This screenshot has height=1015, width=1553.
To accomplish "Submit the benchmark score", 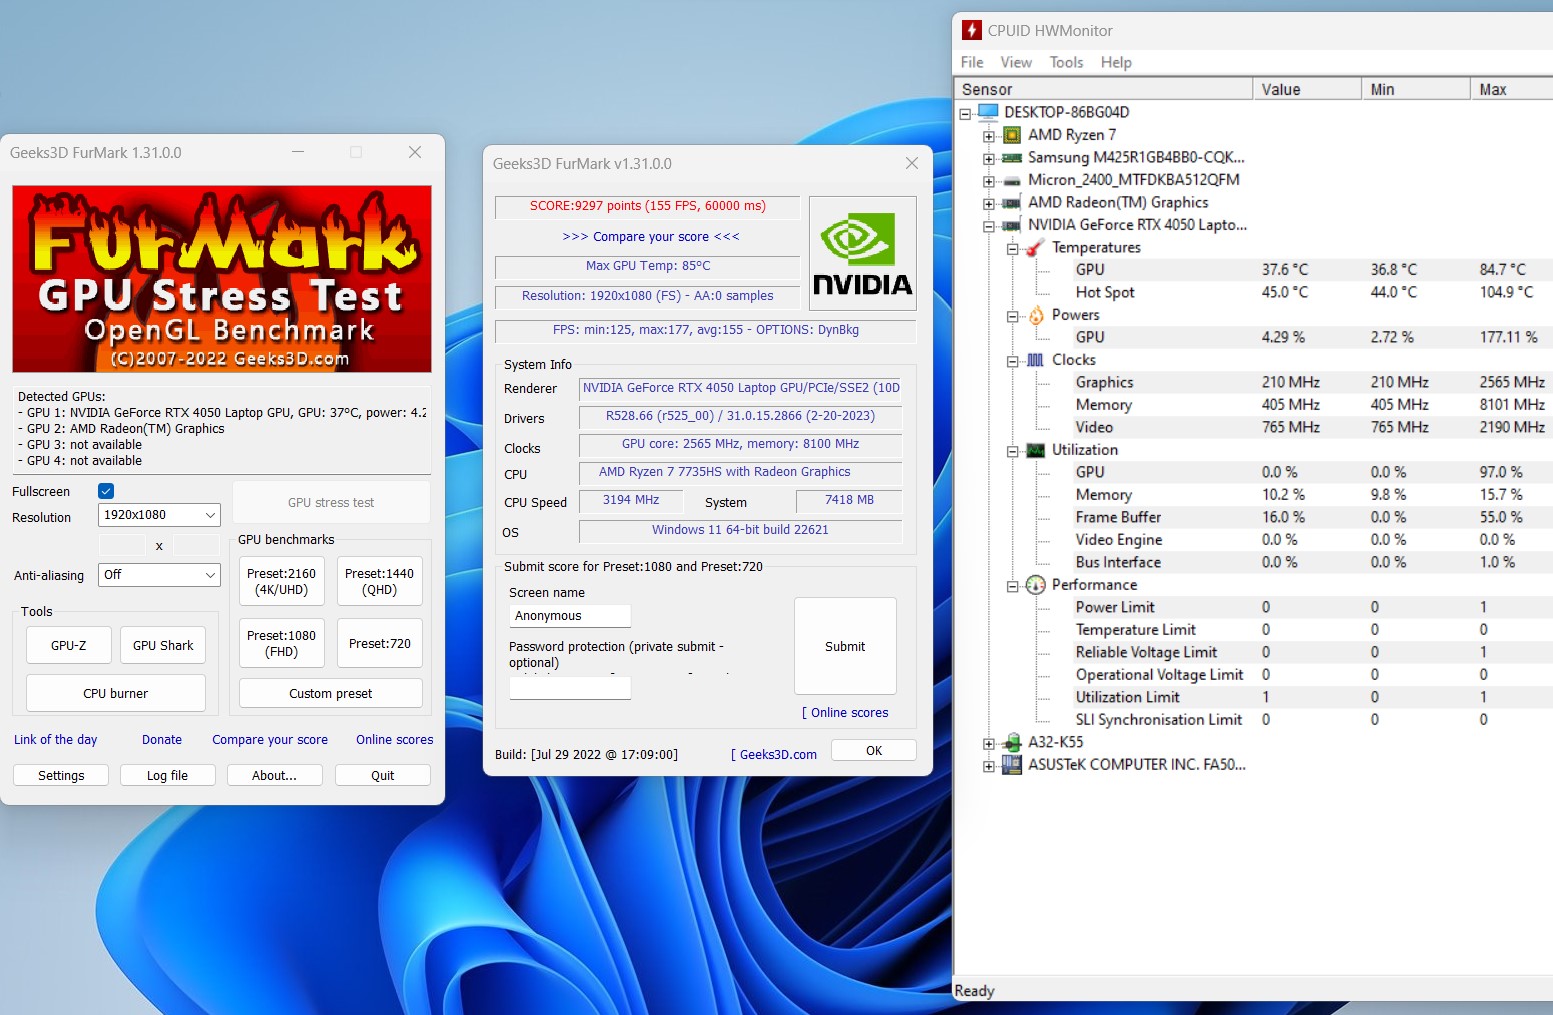I will 845,646.
